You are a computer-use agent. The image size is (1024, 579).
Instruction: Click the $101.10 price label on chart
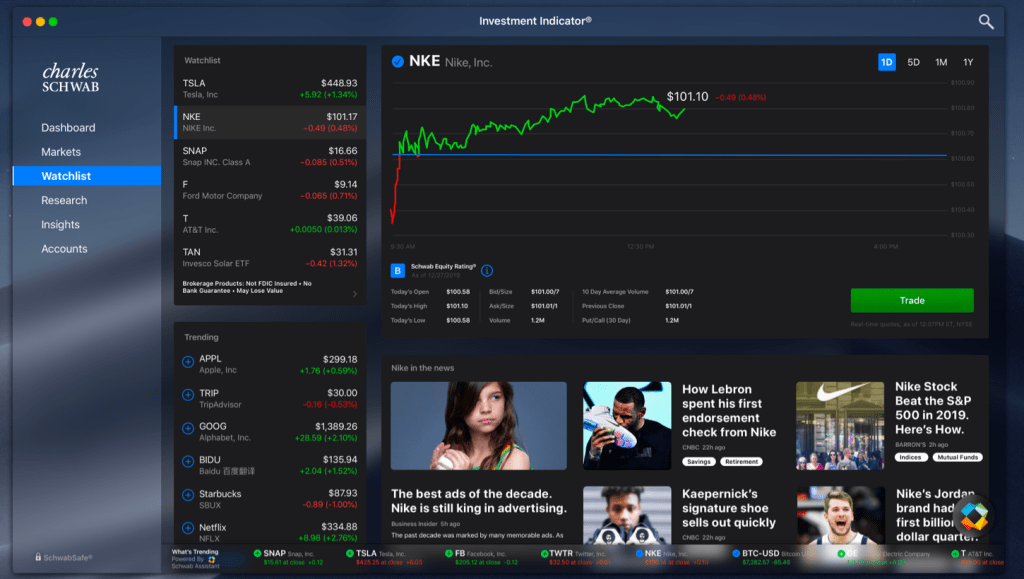point(687,97)
